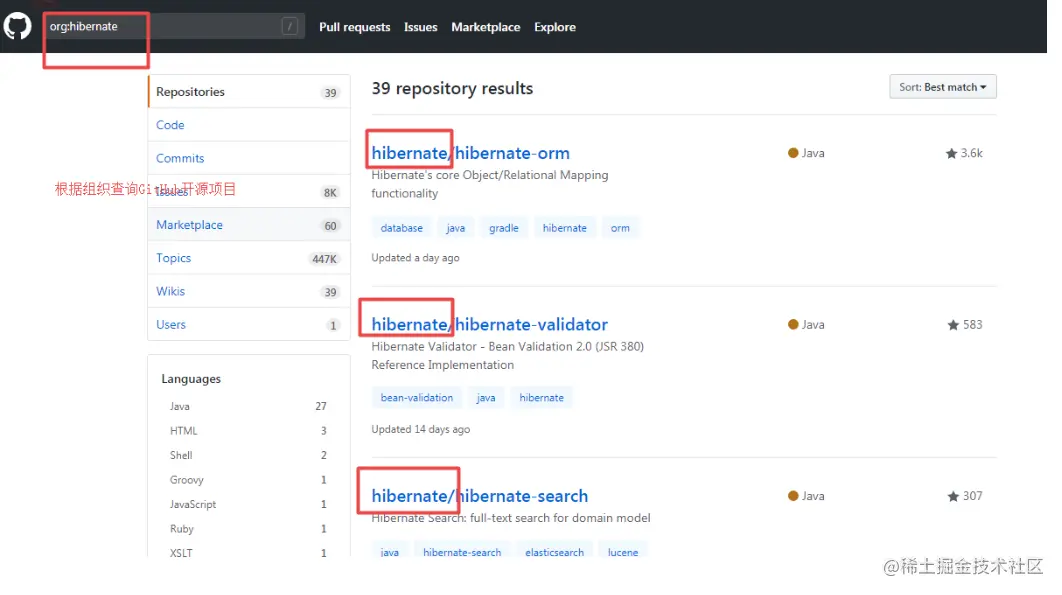Filter by Groovy language

(x=248, y=479)
